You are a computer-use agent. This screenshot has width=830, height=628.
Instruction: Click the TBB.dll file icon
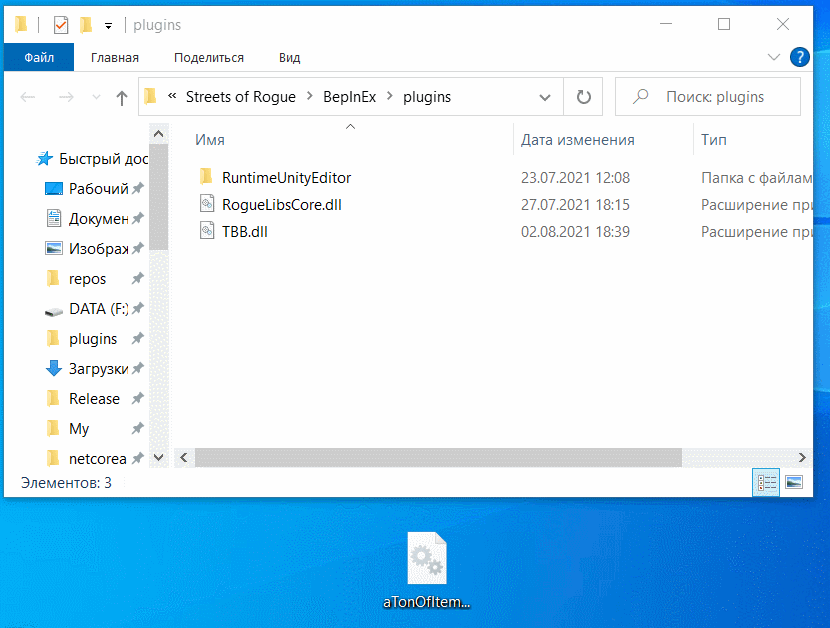click(x=207, y=231)
